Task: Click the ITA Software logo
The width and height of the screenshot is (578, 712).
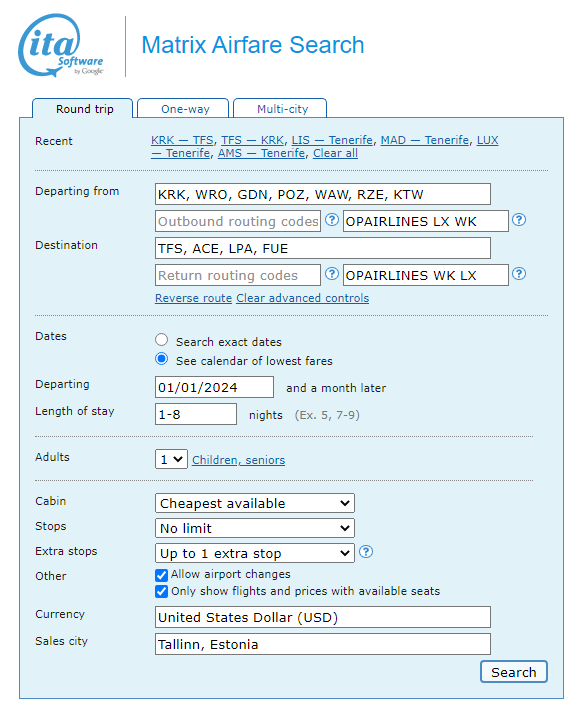Action: click(x=61, y=45)
